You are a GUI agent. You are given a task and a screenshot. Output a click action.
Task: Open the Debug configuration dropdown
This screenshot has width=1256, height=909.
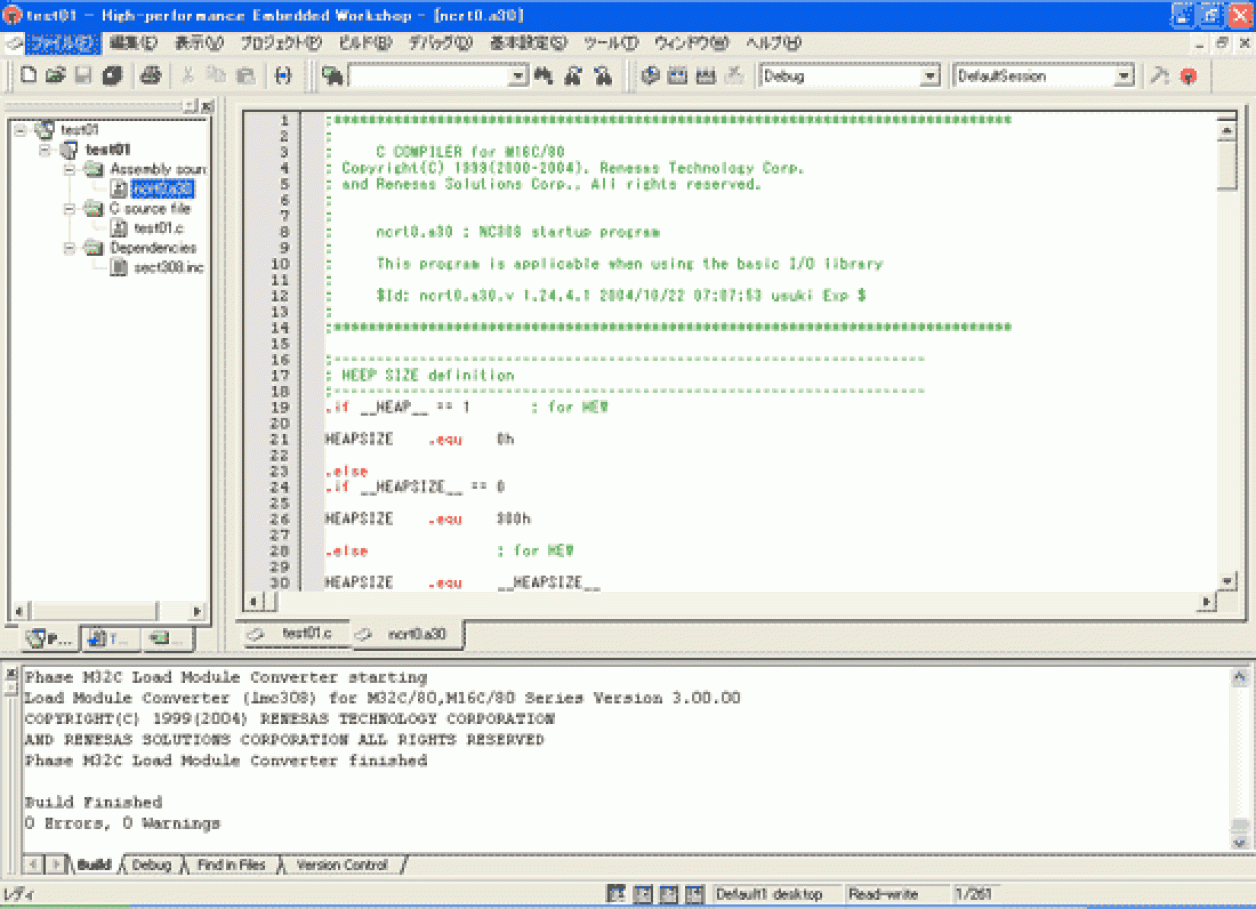[x=930, y=76]
